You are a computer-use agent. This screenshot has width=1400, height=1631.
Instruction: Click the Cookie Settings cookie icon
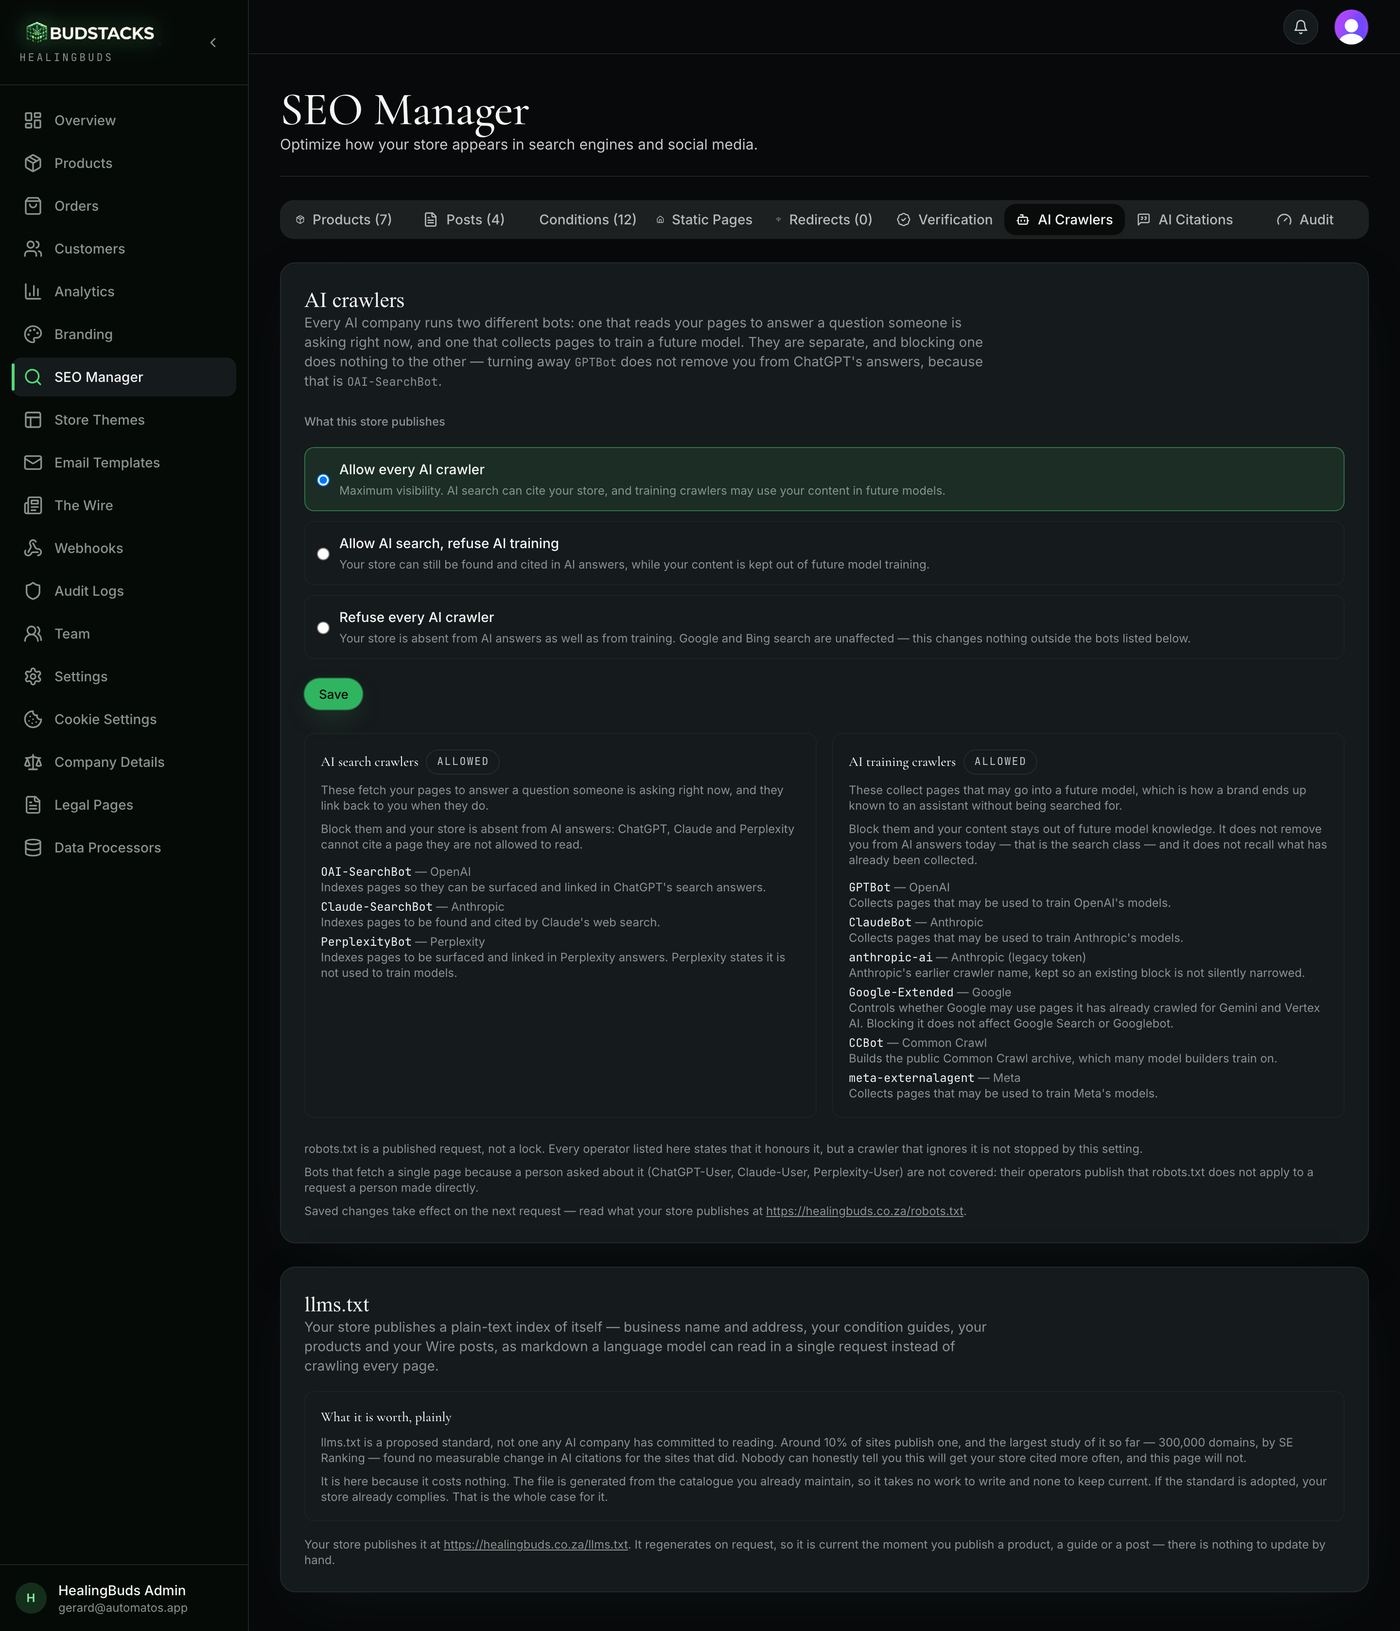33,720
